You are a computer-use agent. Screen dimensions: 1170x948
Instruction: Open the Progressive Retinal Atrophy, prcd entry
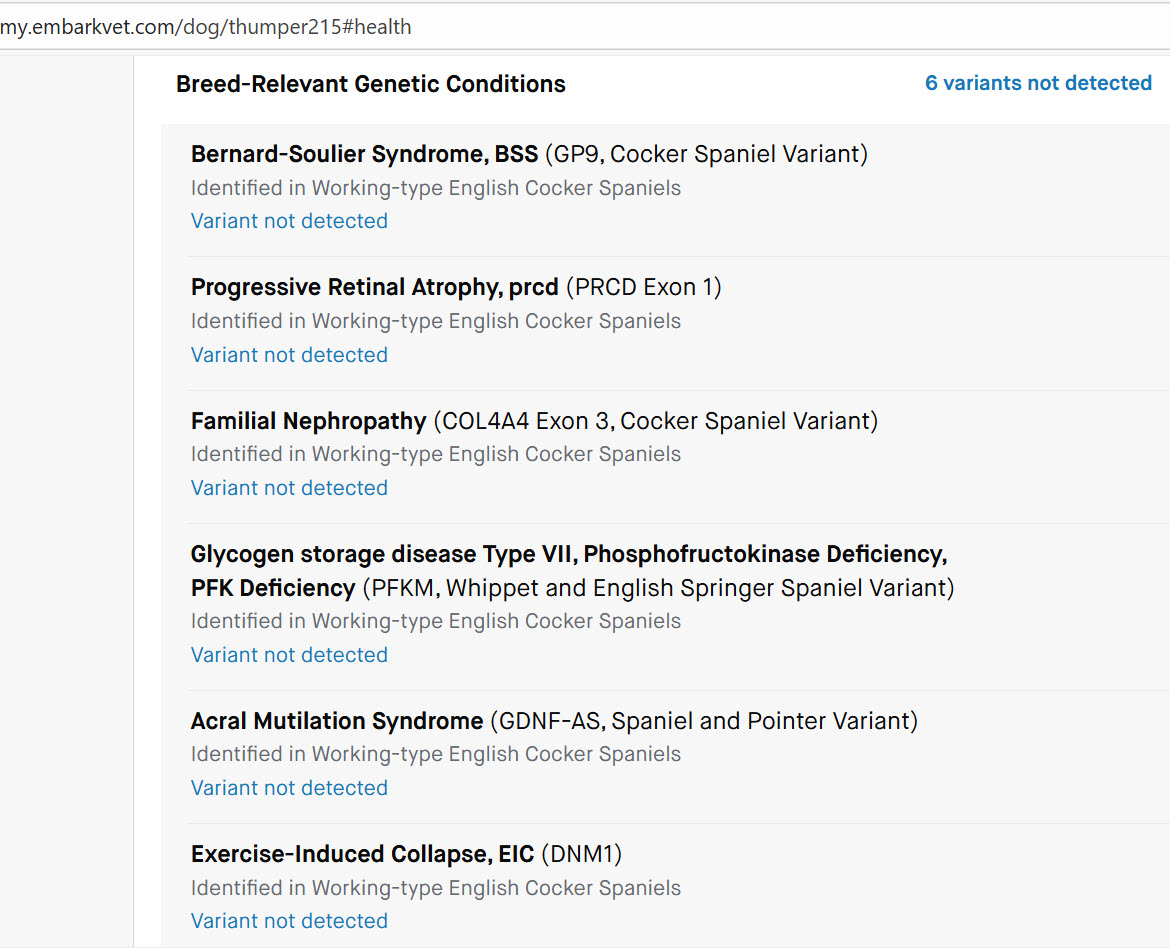[x=374, y=287]
